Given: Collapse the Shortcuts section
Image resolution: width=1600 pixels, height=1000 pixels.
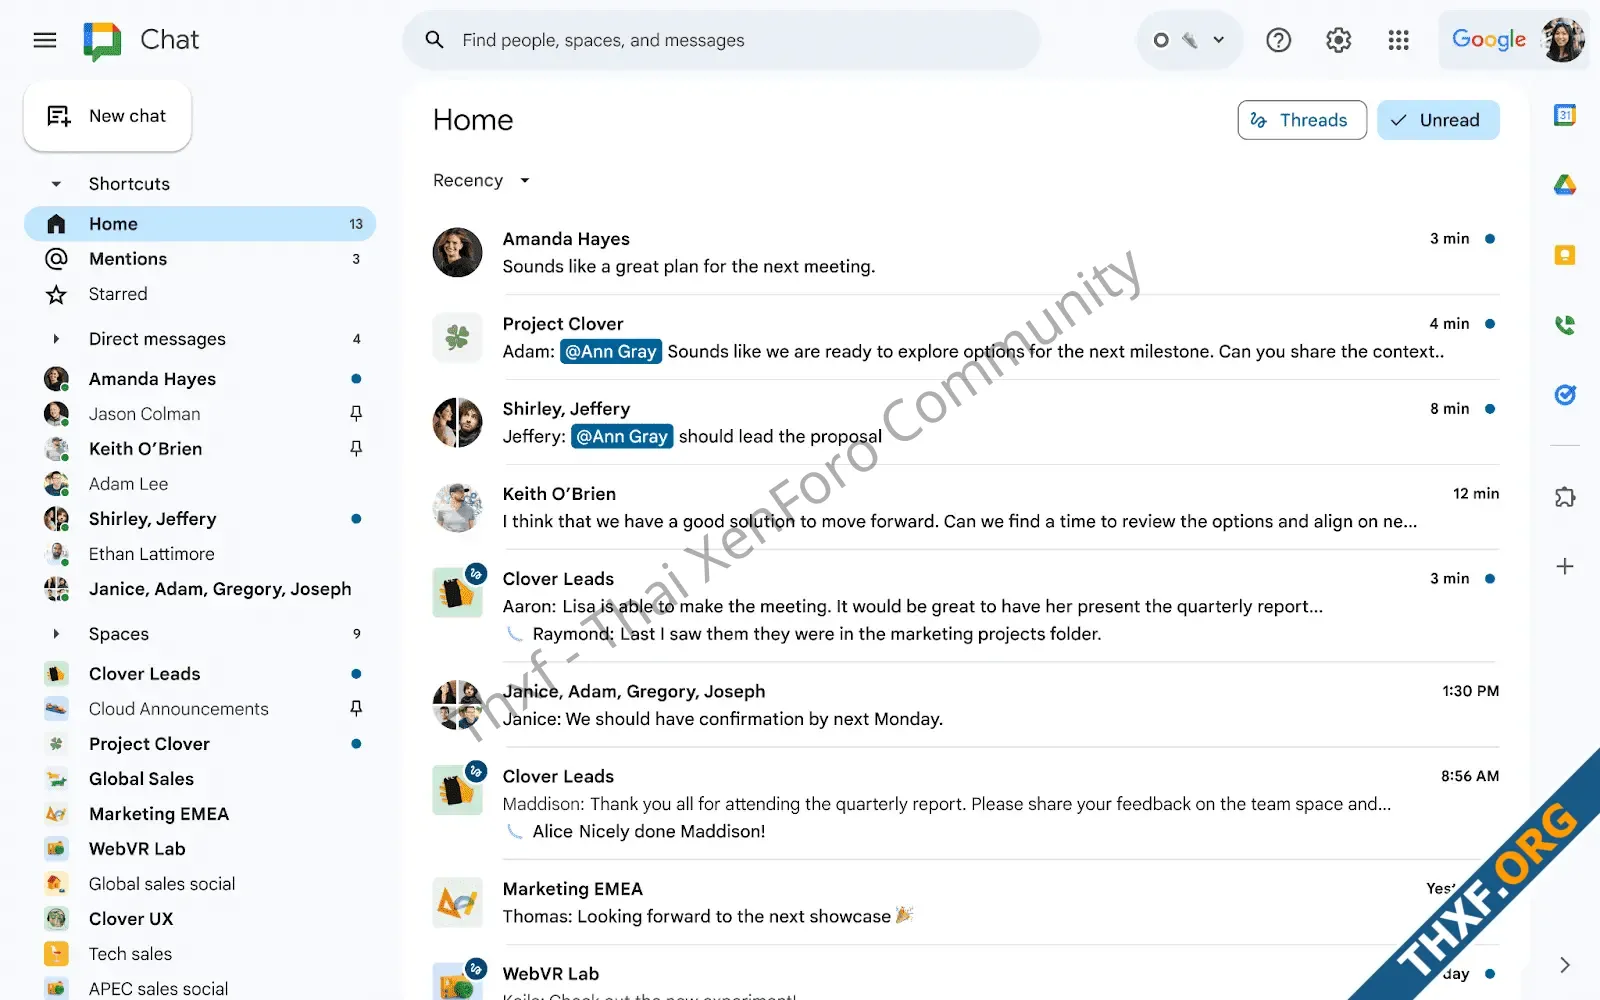Looking at the screenshot, I should click(56, 184).
